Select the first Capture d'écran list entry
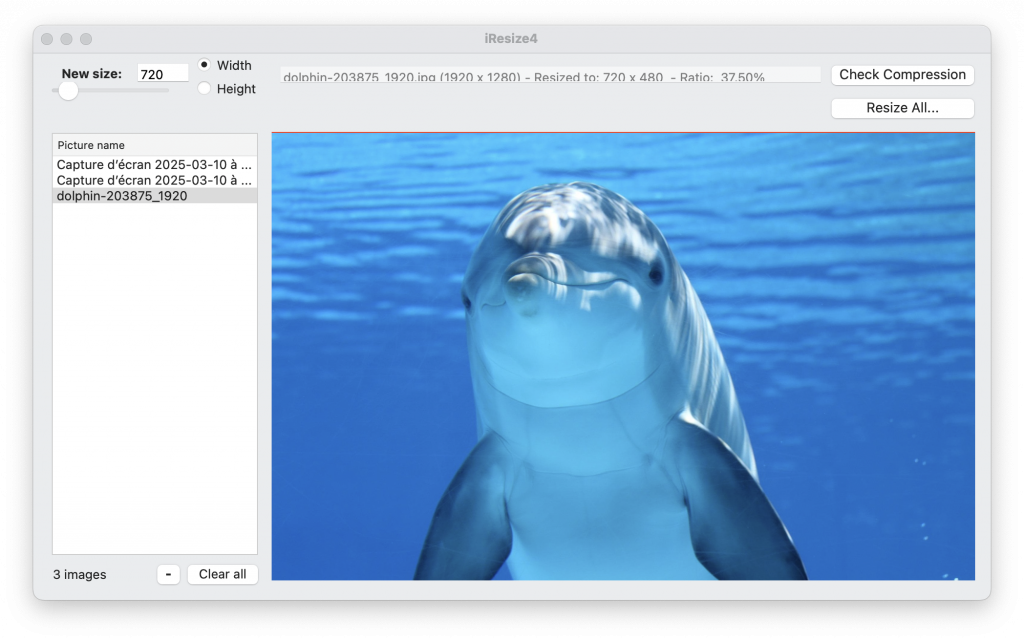The image size is (1024, 641). pyautogui.click(x=155, y=164)
